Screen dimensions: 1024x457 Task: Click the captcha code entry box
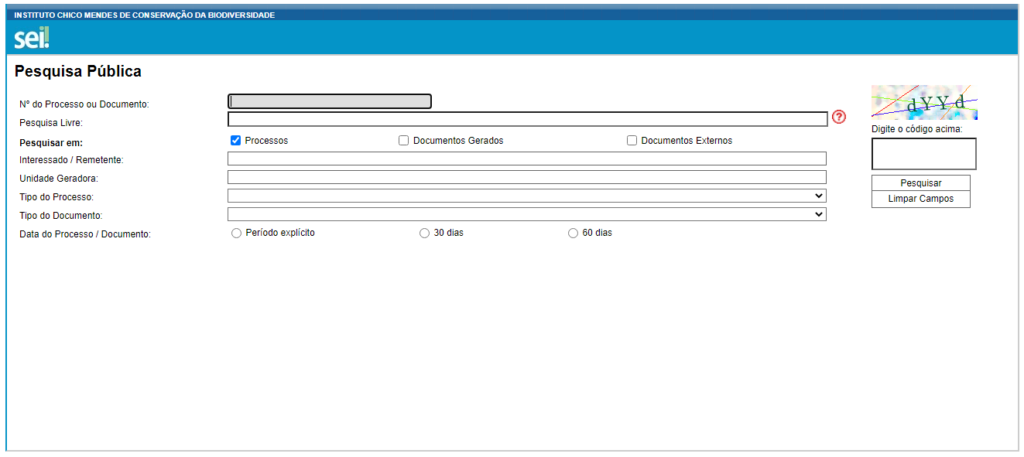point(924,154)
